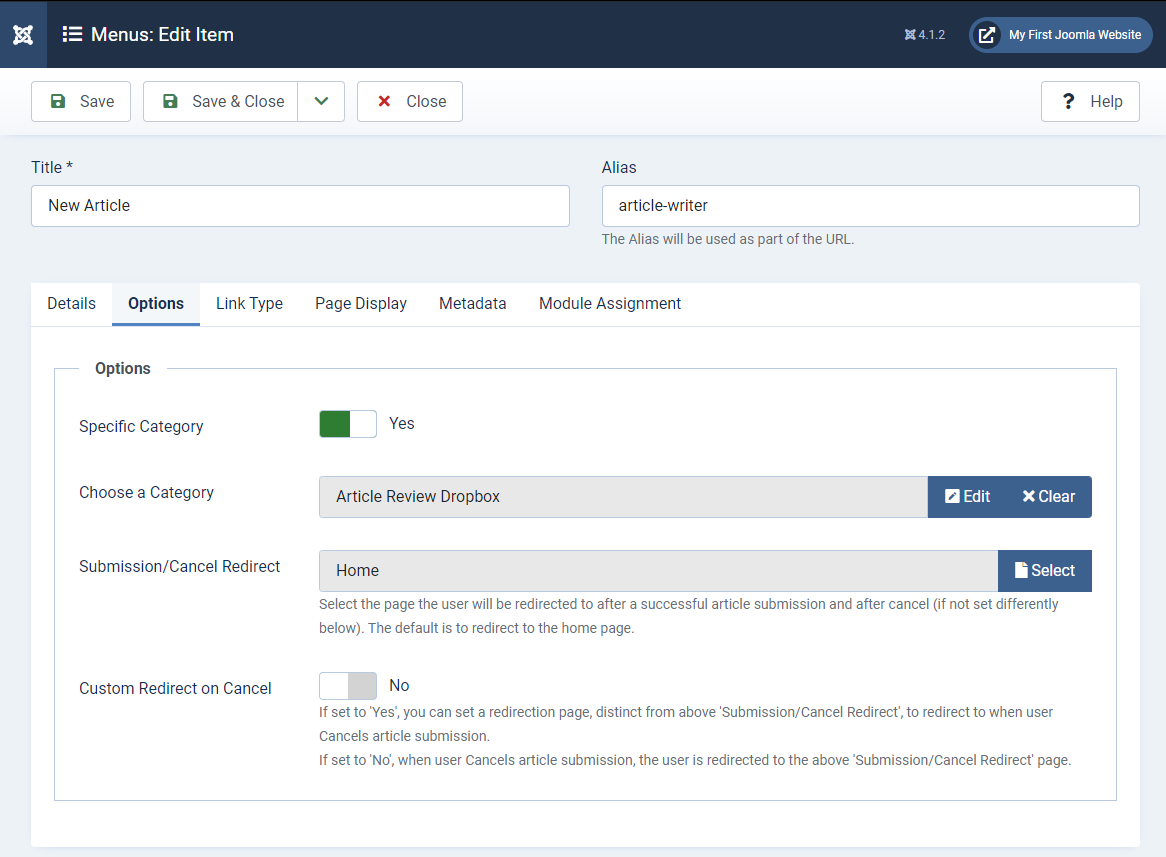Open the Metadata tab
Screen dimensions: 1166x857
pyautogui.click(x=473, y=304)
